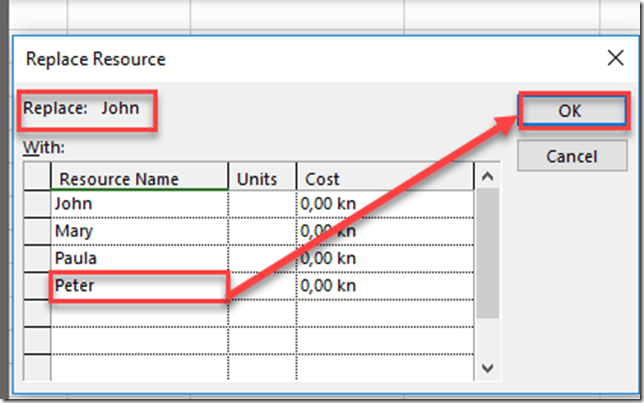
Task: Click the Units cell for Peter
Action: click(262, 286)
